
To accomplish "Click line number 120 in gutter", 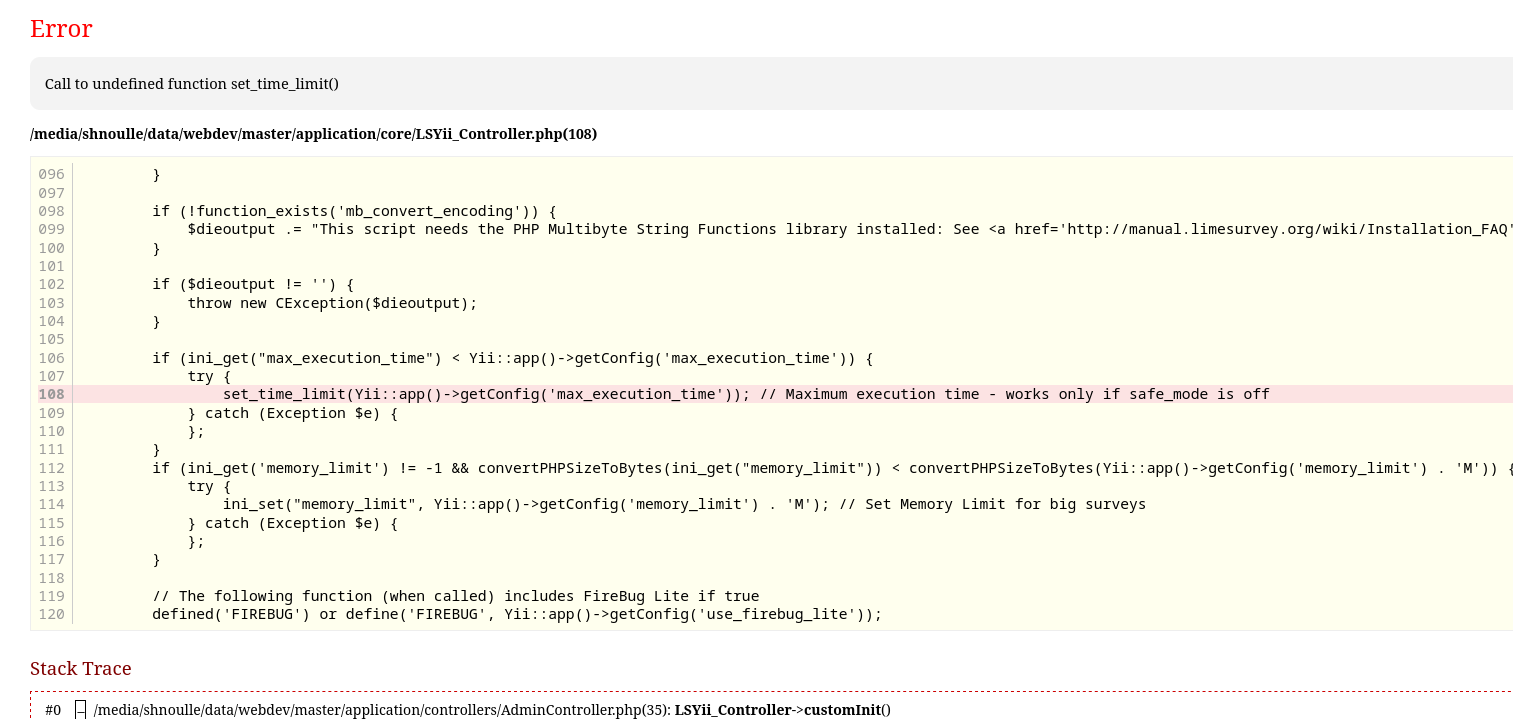I will 51,614.
